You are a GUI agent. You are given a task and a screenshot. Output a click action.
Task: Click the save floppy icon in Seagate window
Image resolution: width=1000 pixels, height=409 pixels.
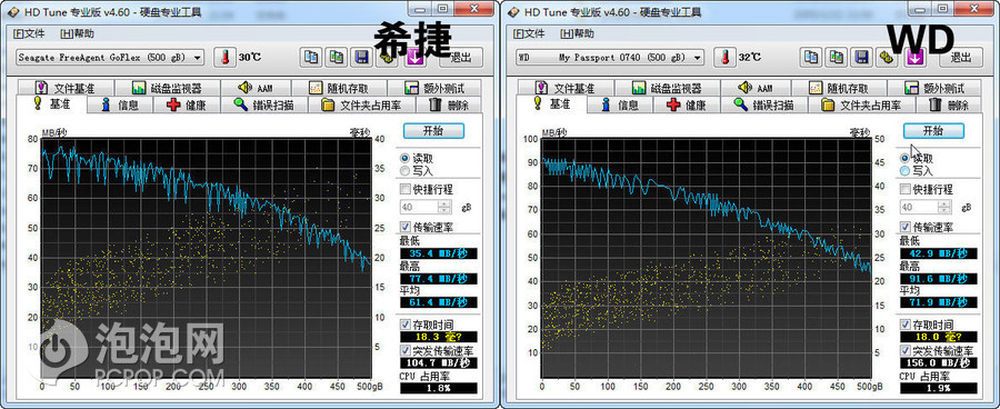click(362, 57)
